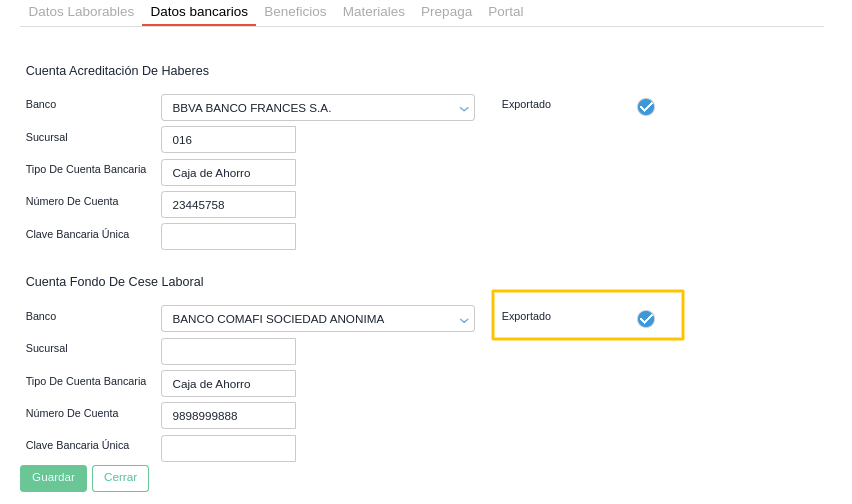Image resolution: width=852 pixels, height=504 pixels.
Task: Go to the Materiales tab
Action: [374, 12]
